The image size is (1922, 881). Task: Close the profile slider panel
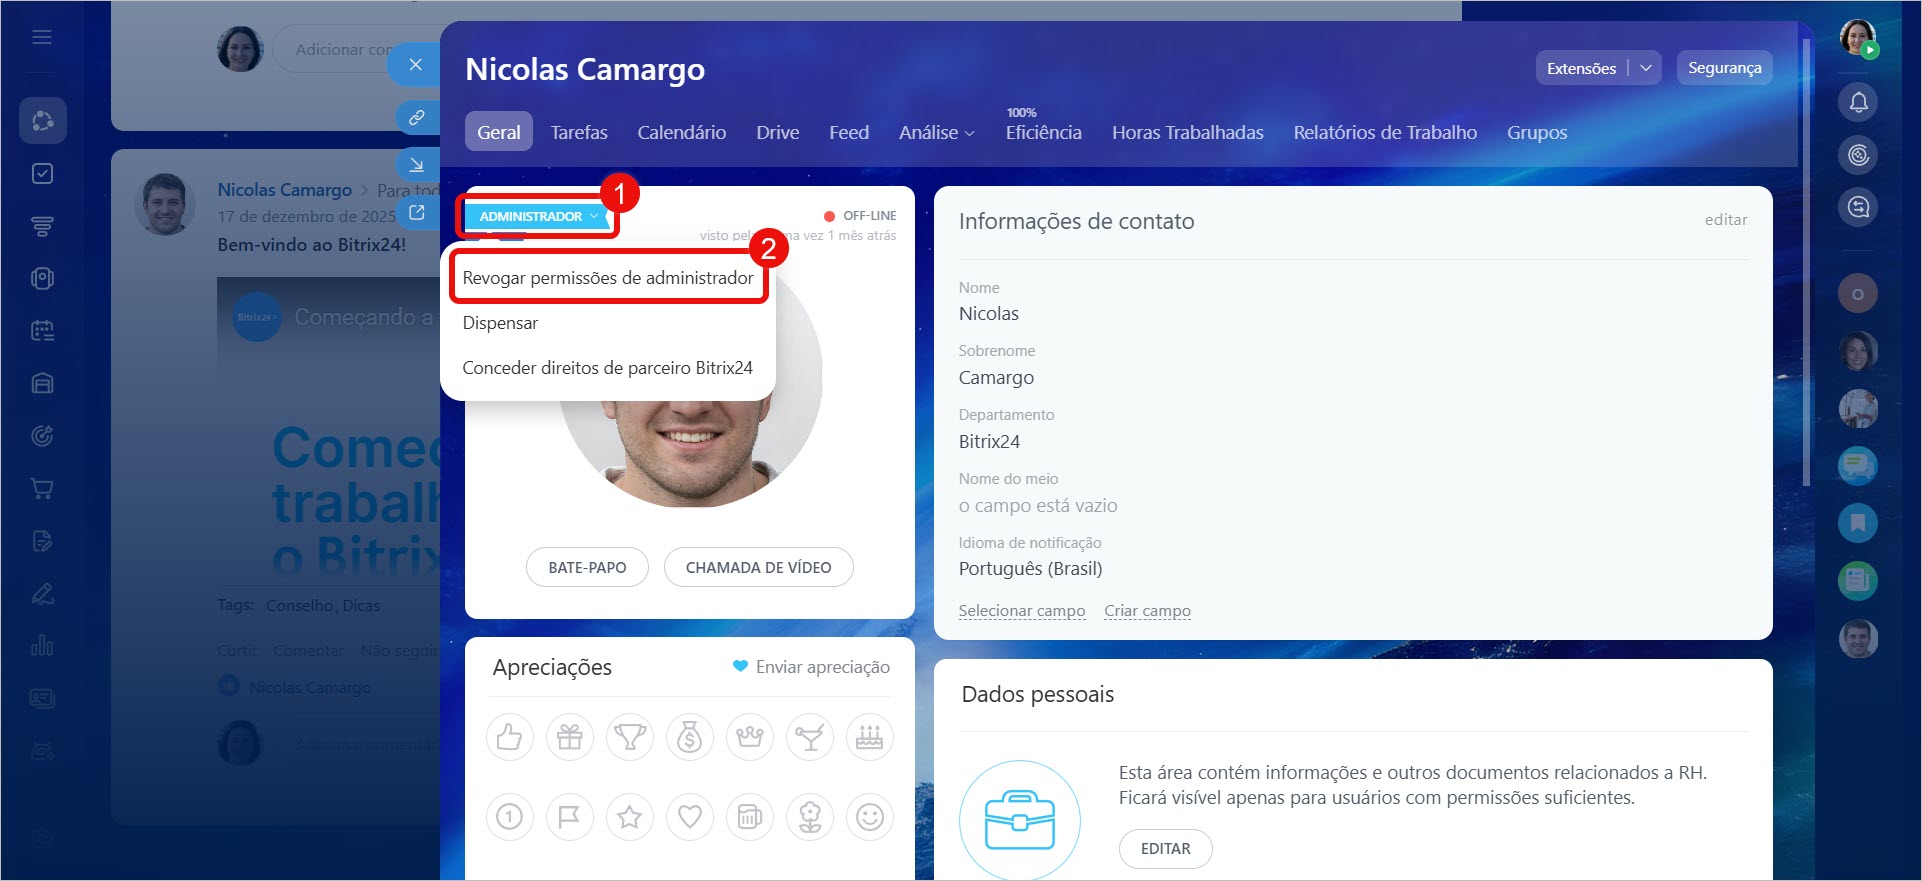(x=416, y=65)
